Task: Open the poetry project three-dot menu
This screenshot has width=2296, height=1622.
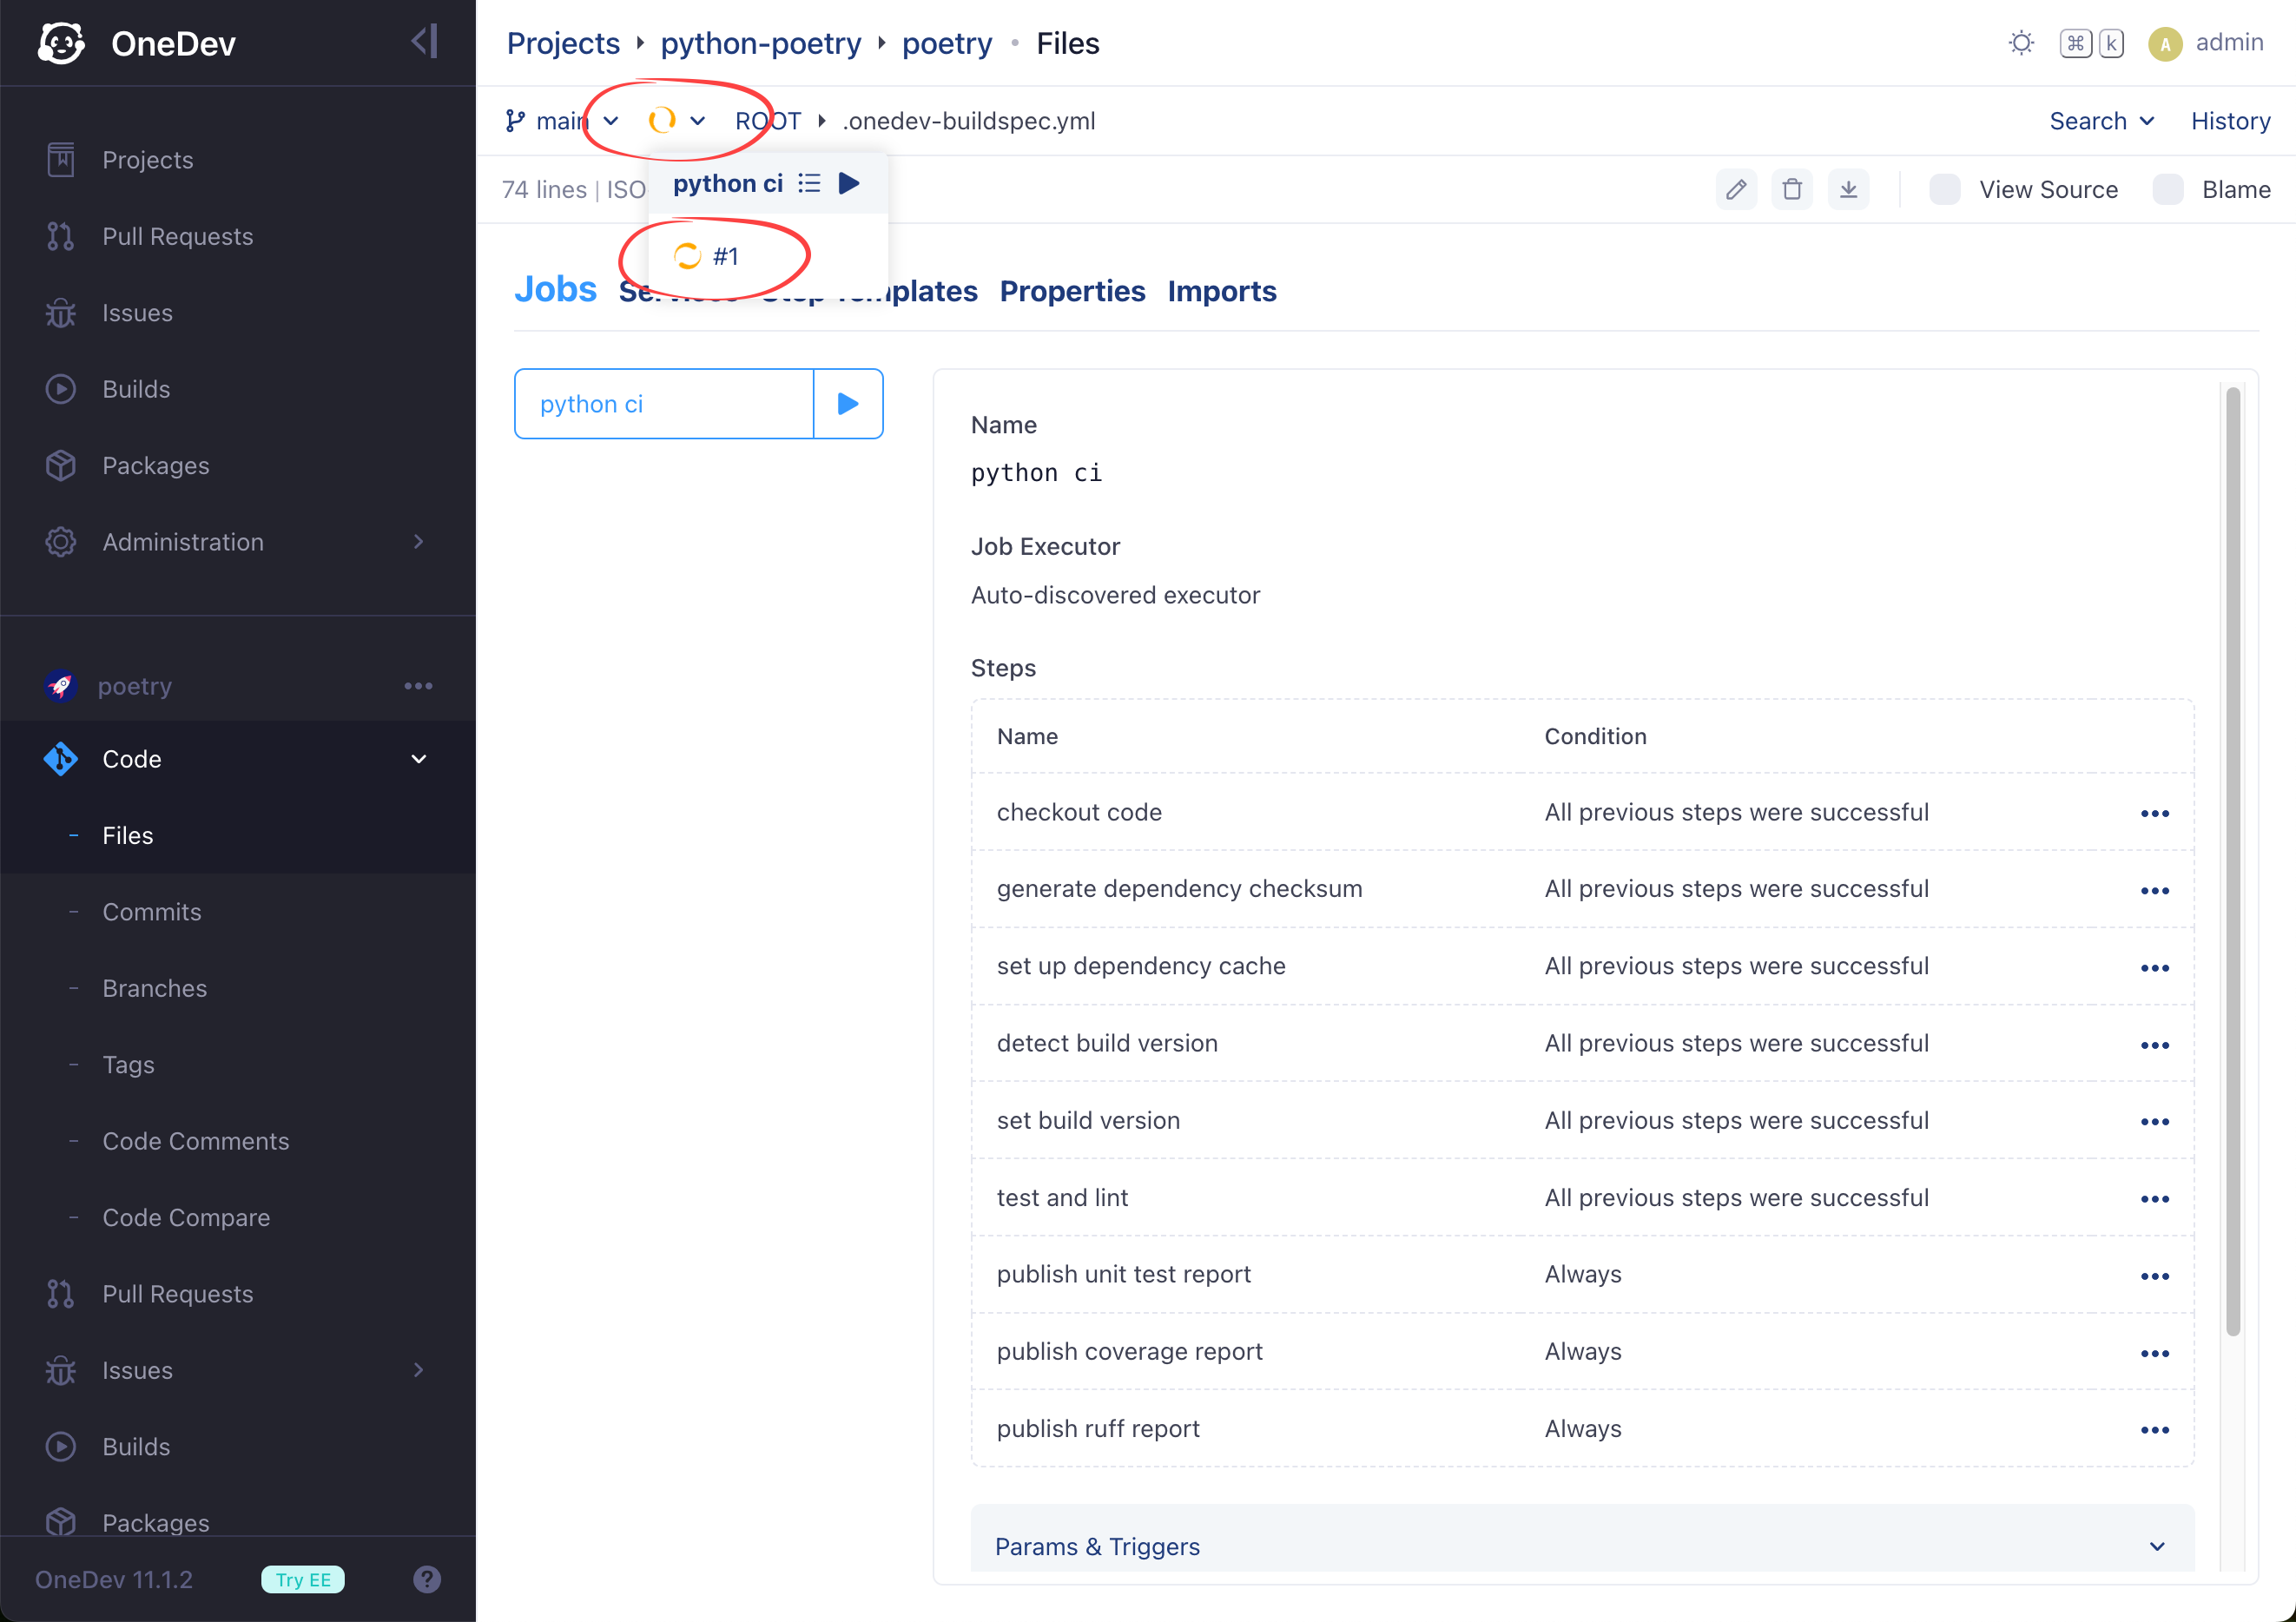Action: (x=418, y=686)
